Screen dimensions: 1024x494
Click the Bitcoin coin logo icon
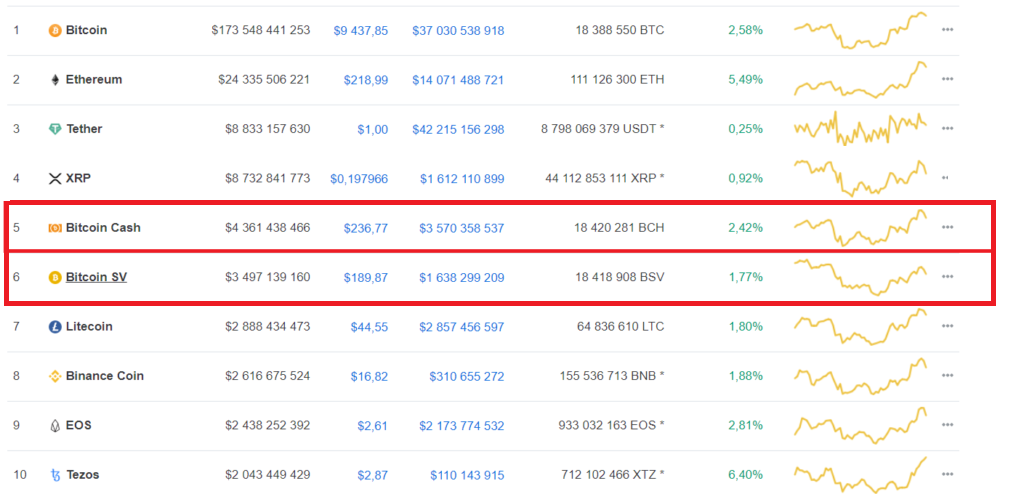click(55, 30)
